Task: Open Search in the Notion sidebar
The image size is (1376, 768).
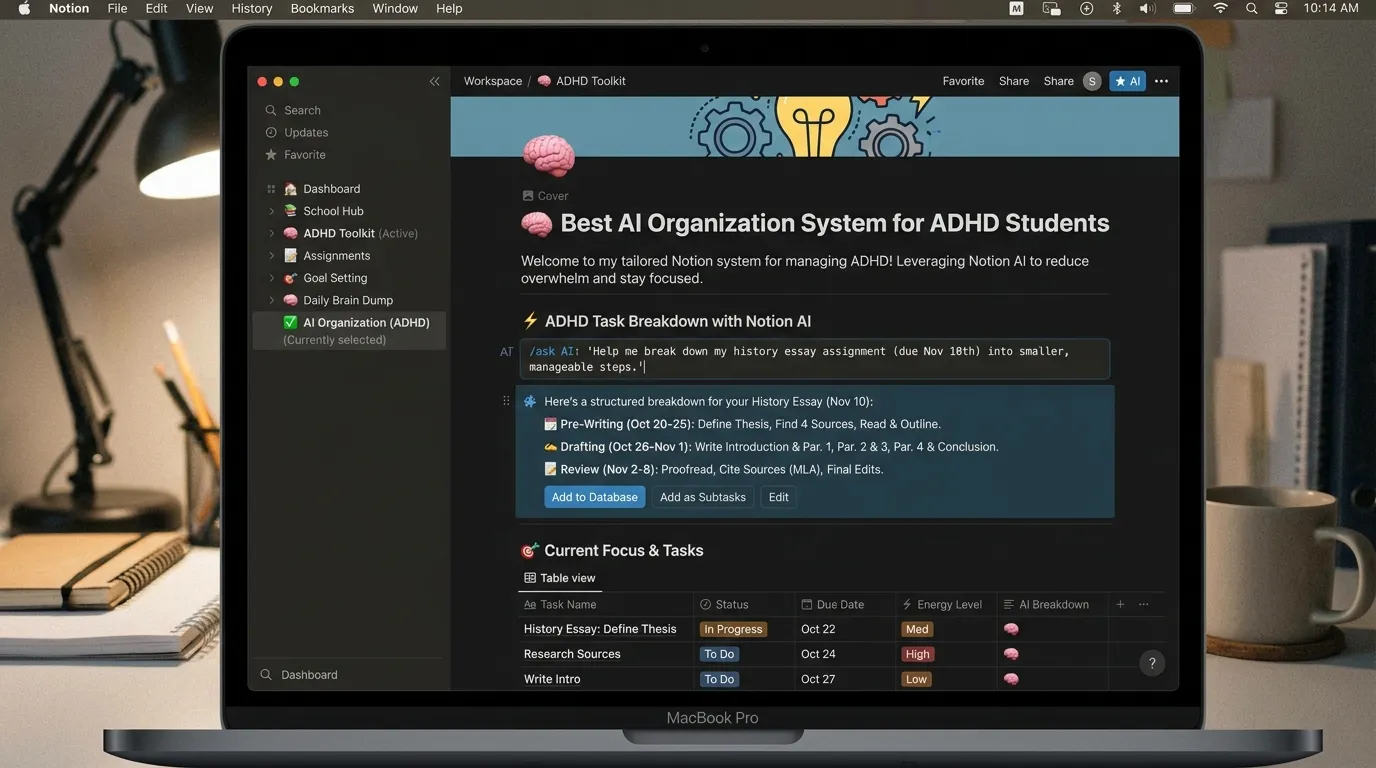Action: tap(292, 110)
